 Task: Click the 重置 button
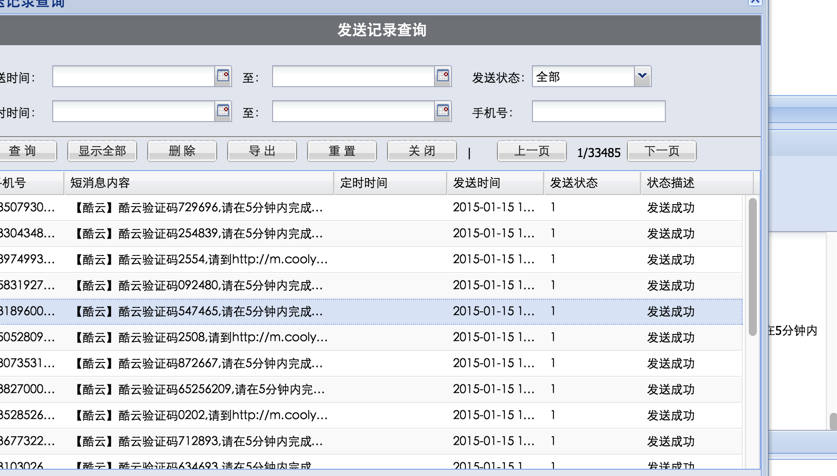coord(342,151)
